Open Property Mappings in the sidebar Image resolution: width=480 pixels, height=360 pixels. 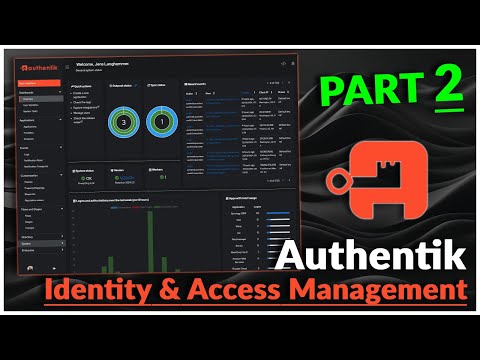(34, 188)
